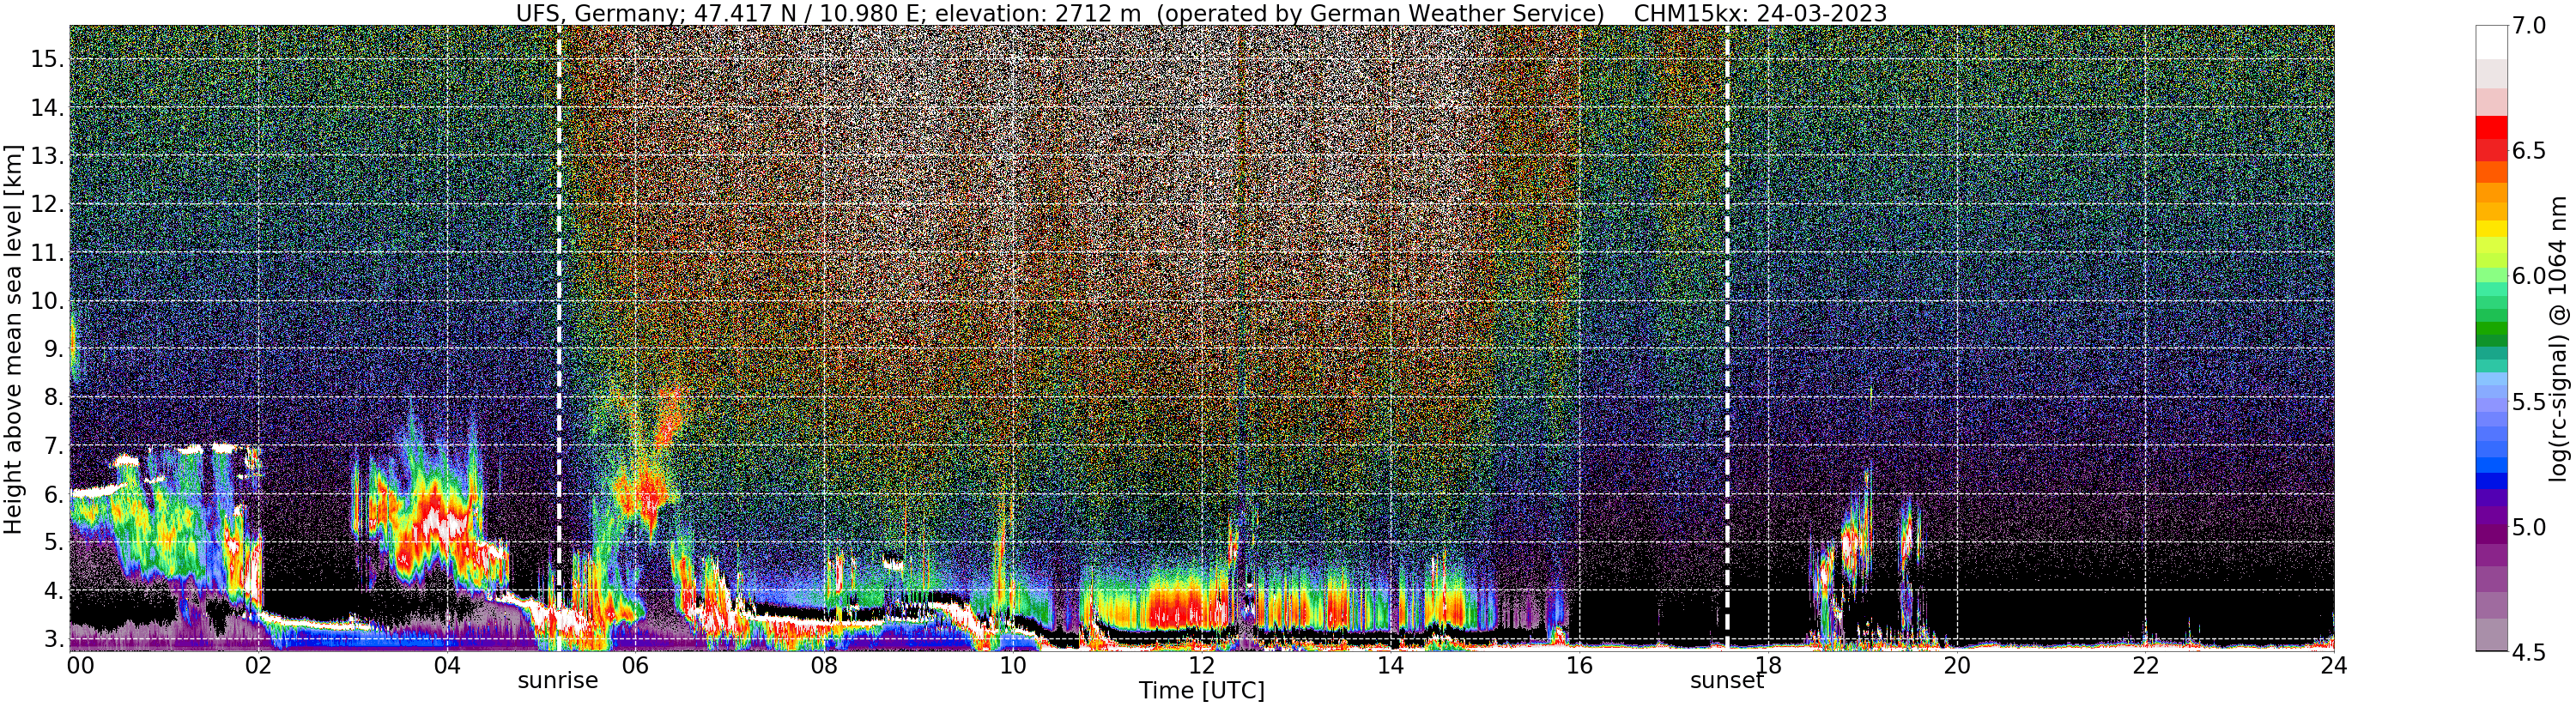Click the "4.5" colorbar tick label
The height and width of the screenshot is (707, 2576).
click(2527, 652)
